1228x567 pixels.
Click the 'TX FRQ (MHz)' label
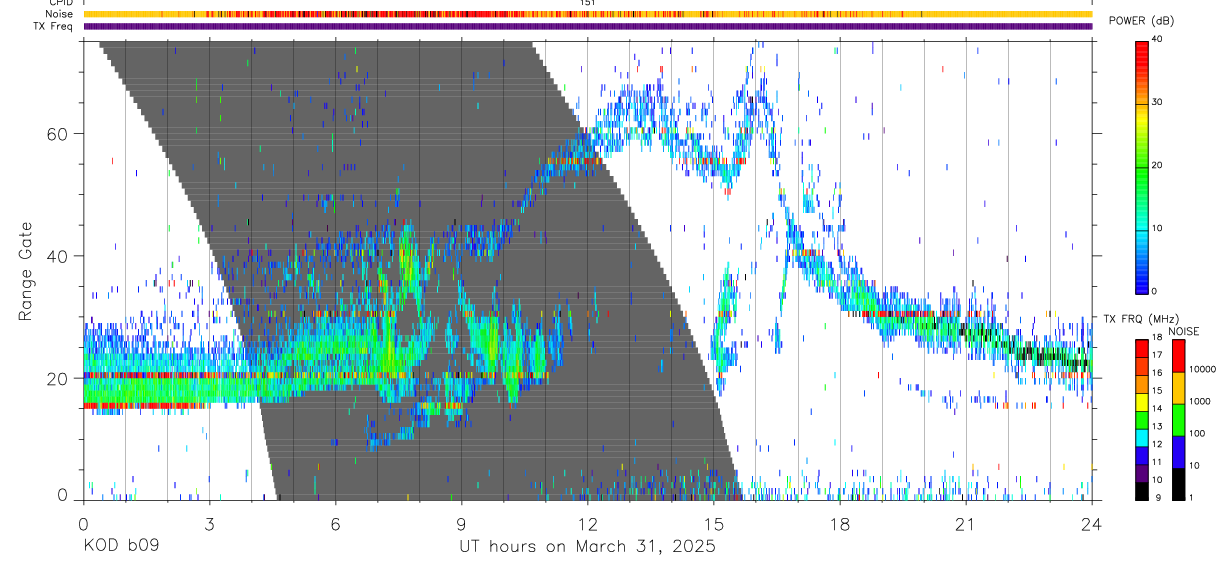(1140, 318)
